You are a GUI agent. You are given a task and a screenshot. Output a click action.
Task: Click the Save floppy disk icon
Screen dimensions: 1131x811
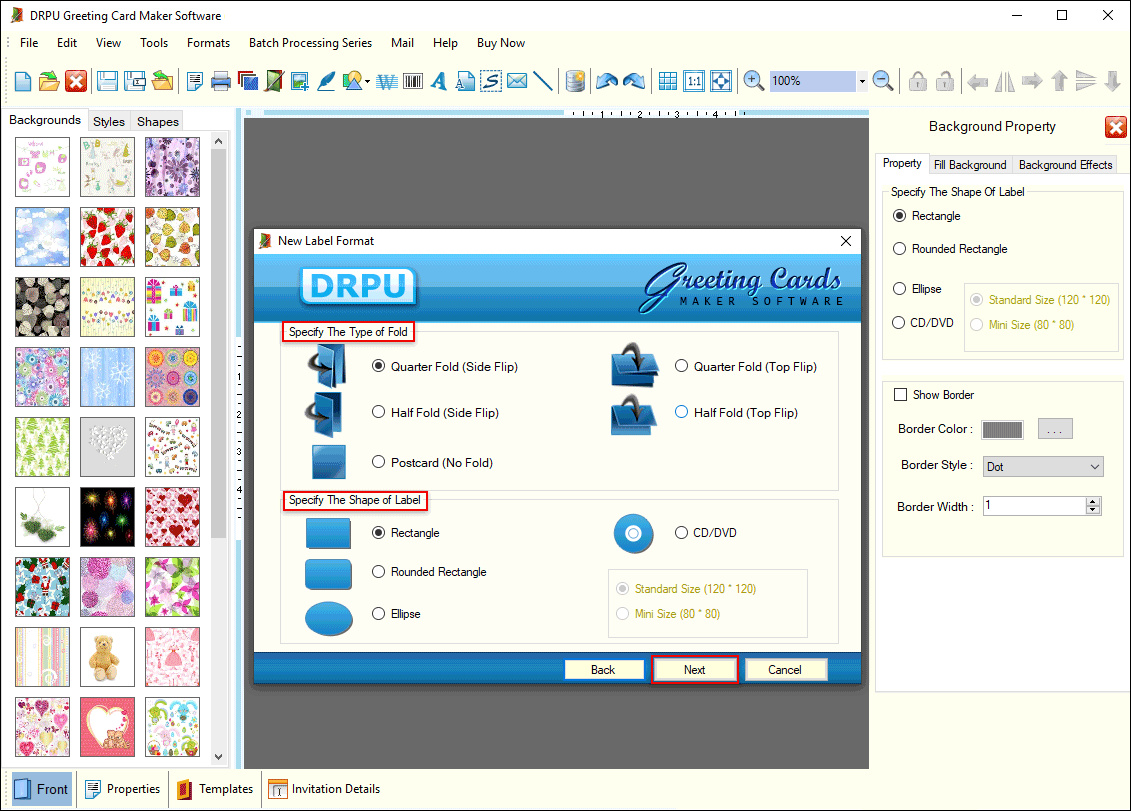(x=107, y=81)
